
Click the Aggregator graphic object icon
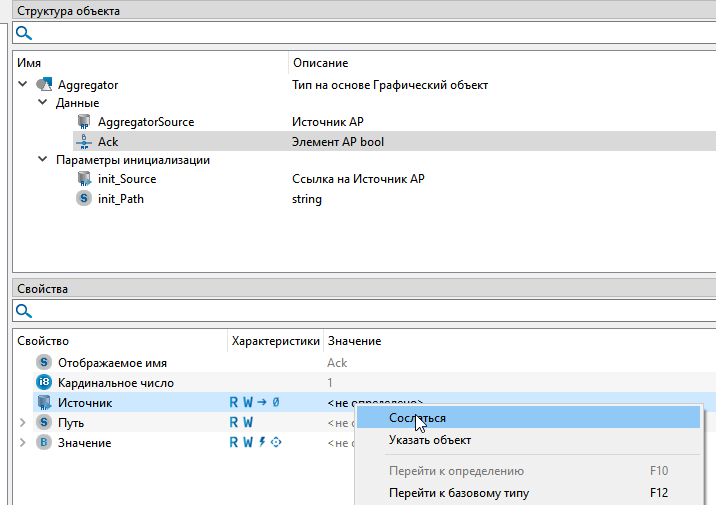point(43,85)
